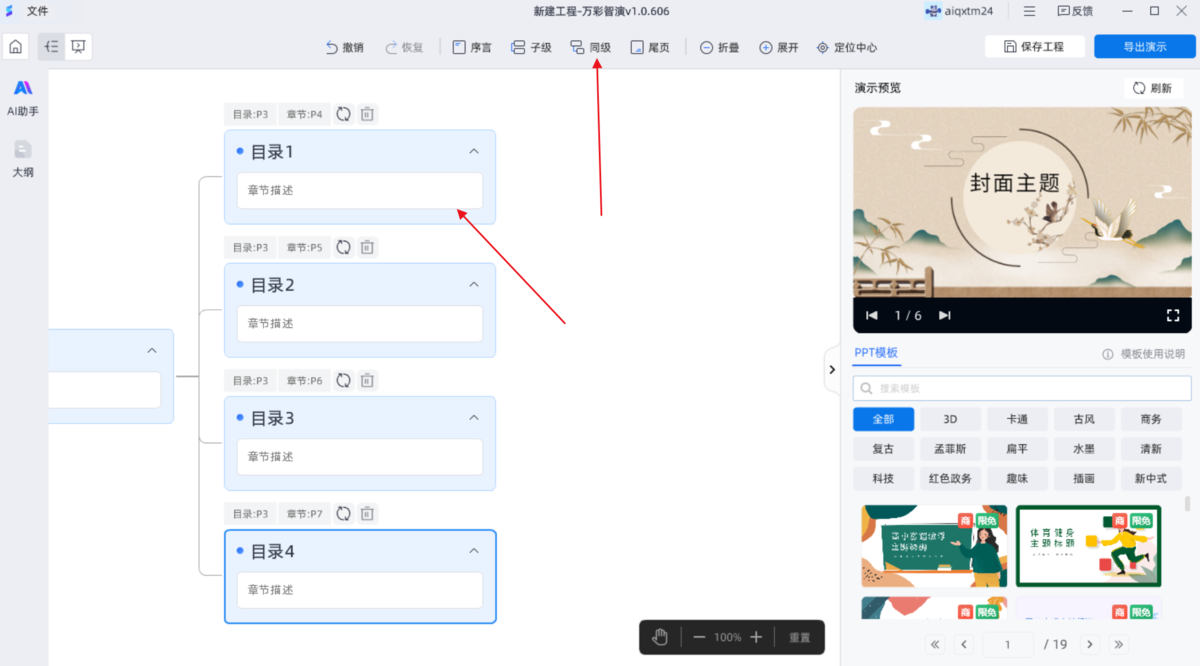The width and height of the screenshot is (1200, 666).
Task: Add a 尾页 ending page
Action: coord(650,47)
